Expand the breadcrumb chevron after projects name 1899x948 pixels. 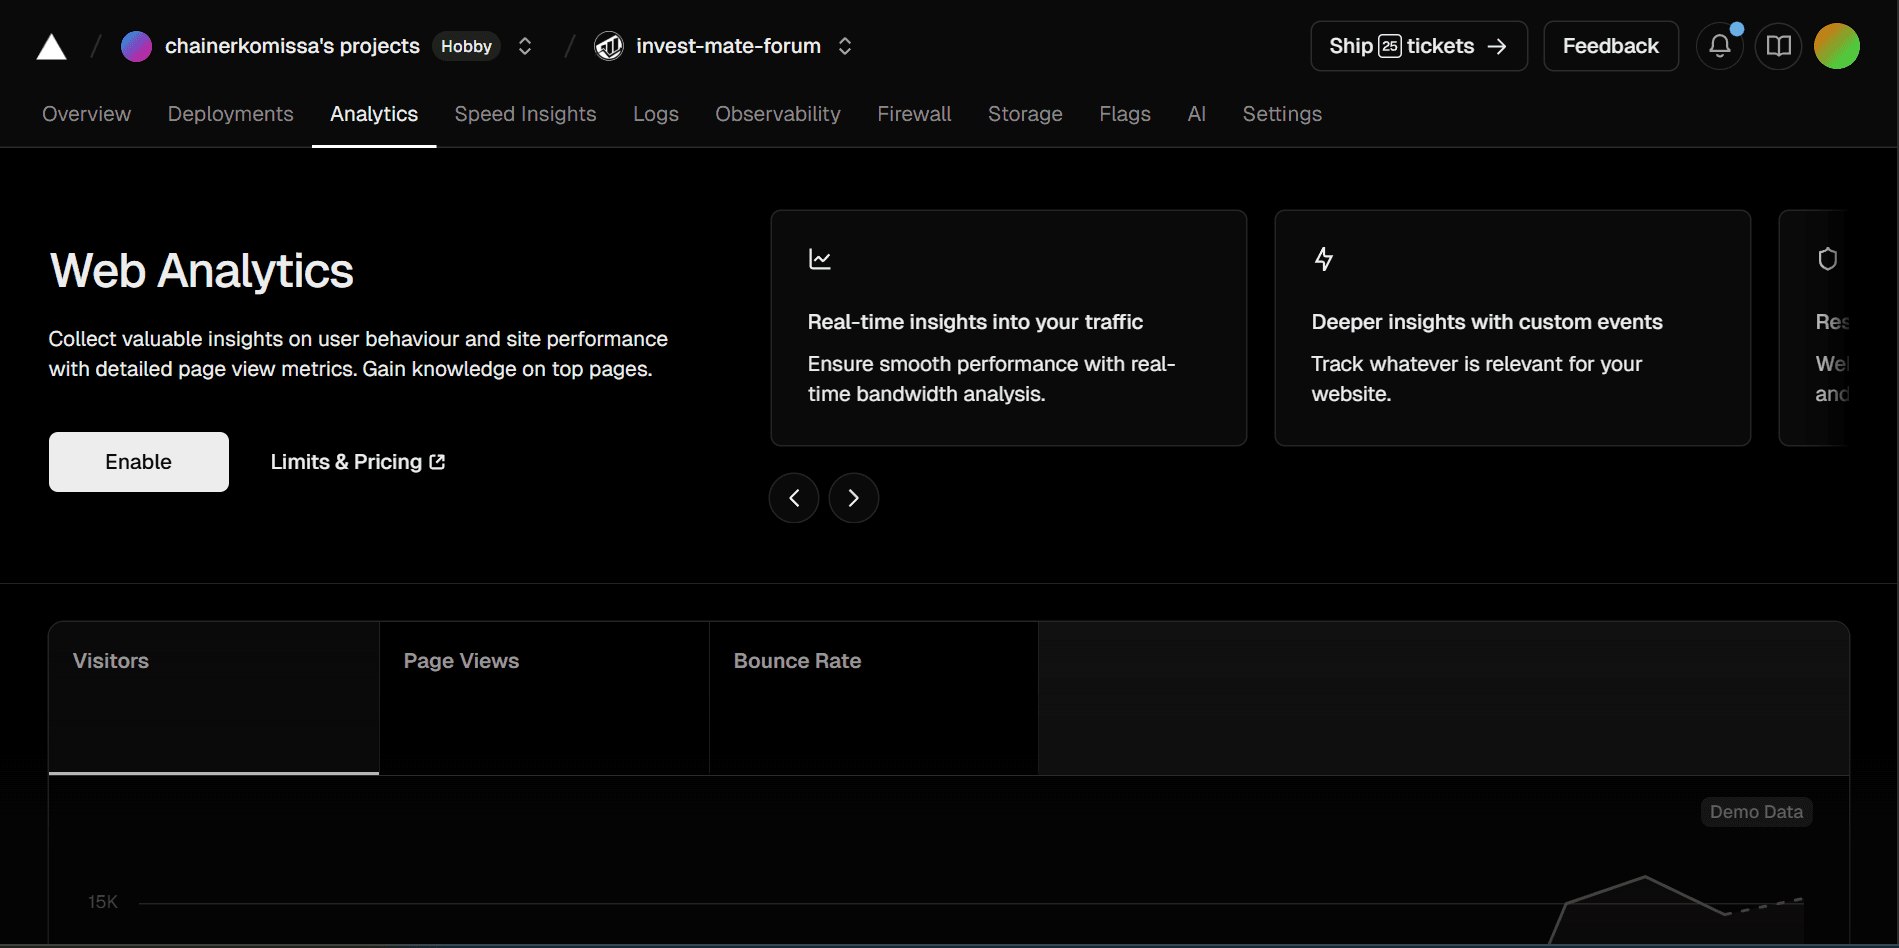coord(524,46)
